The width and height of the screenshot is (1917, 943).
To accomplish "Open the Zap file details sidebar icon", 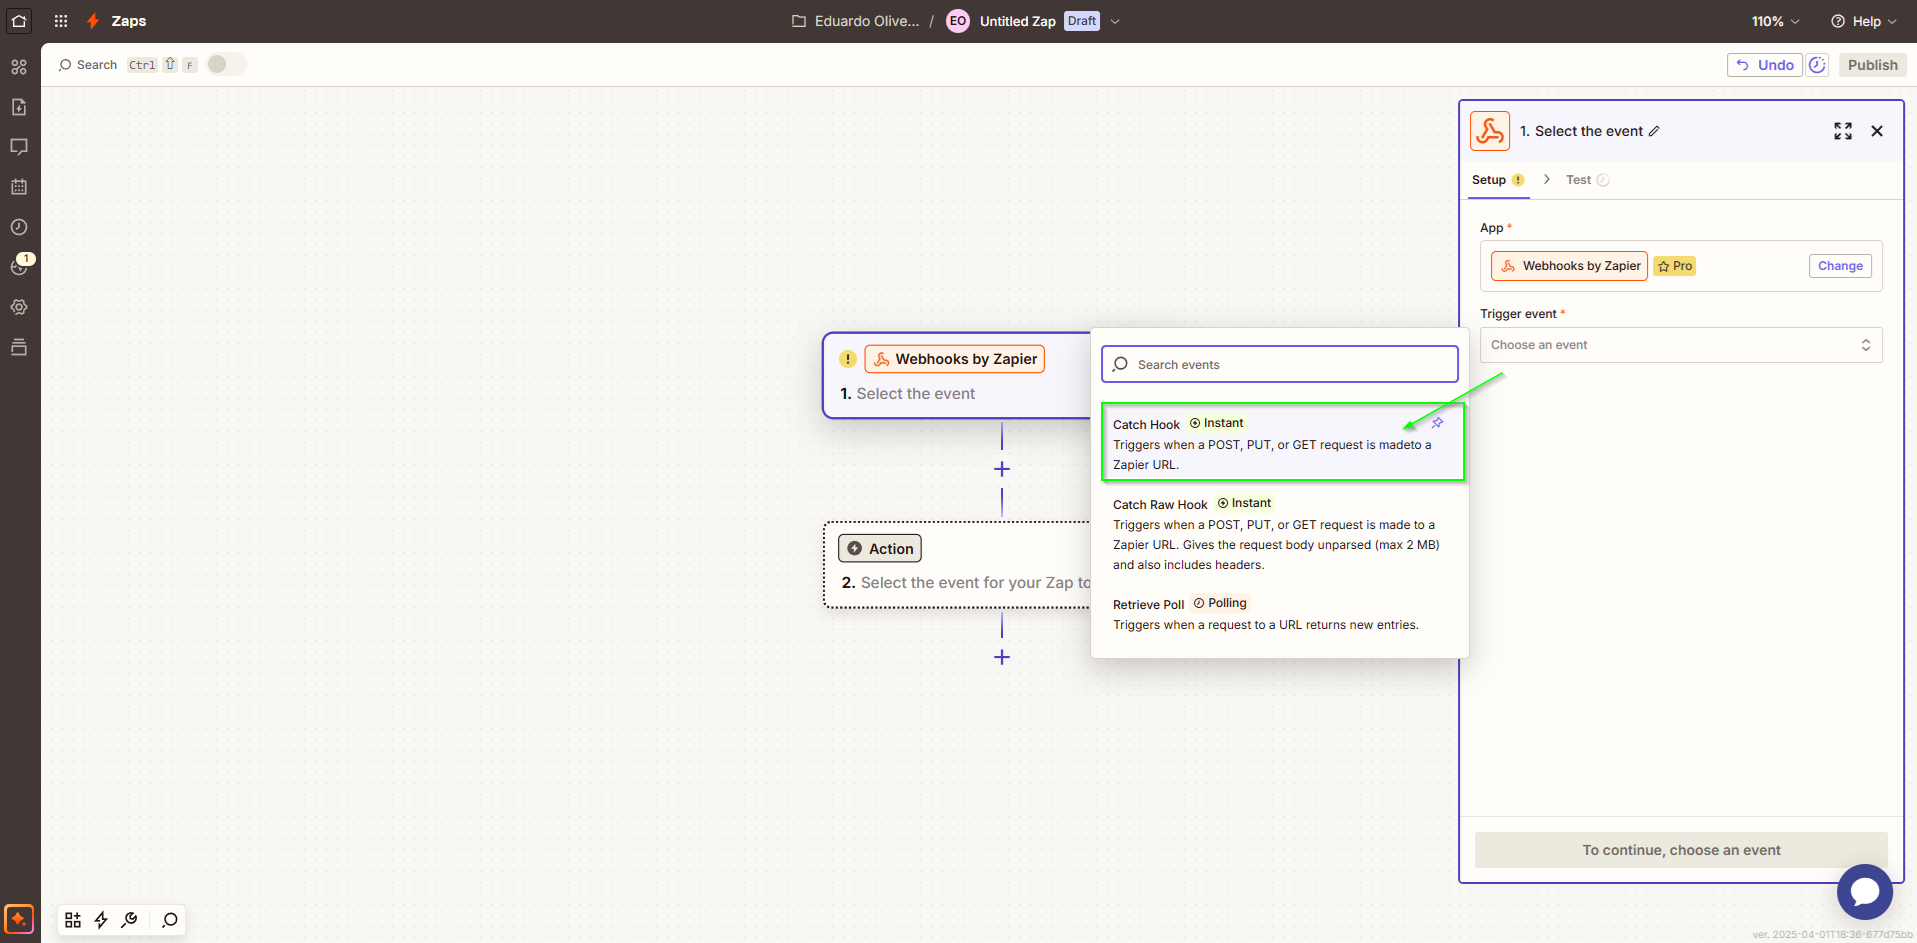I will tap(19, 107).
